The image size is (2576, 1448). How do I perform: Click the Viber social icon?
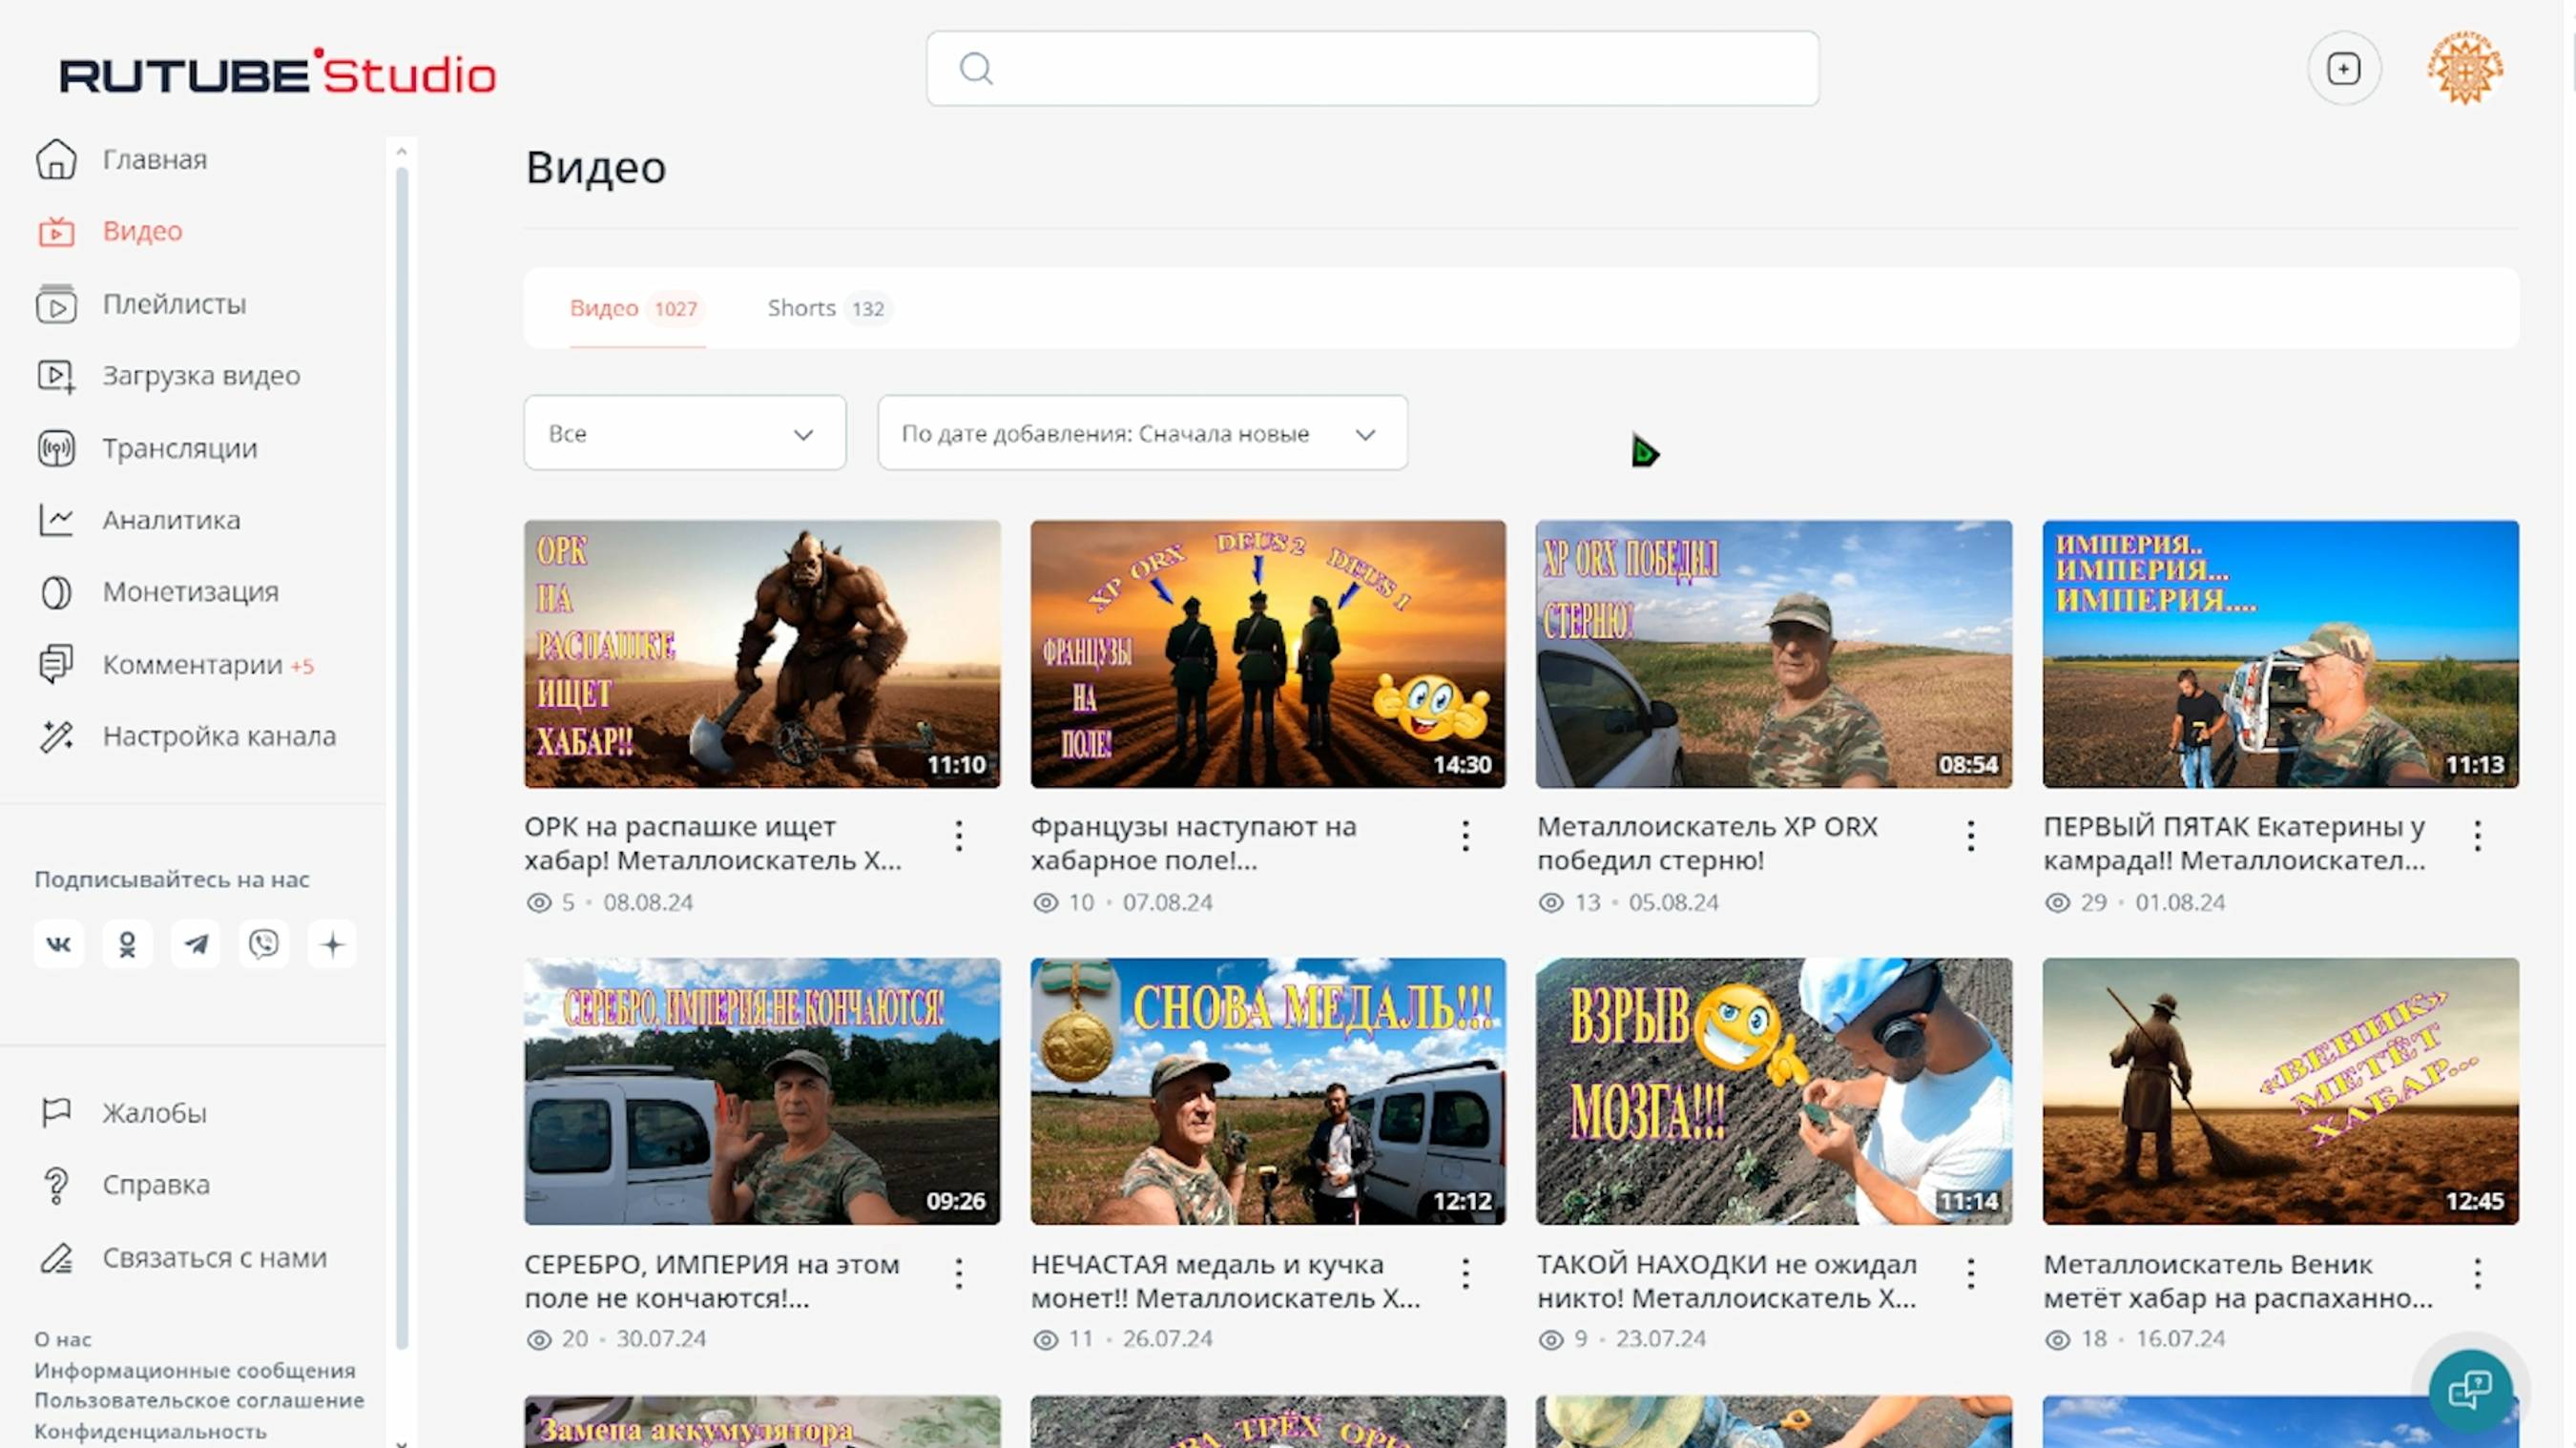coord(264,944)
